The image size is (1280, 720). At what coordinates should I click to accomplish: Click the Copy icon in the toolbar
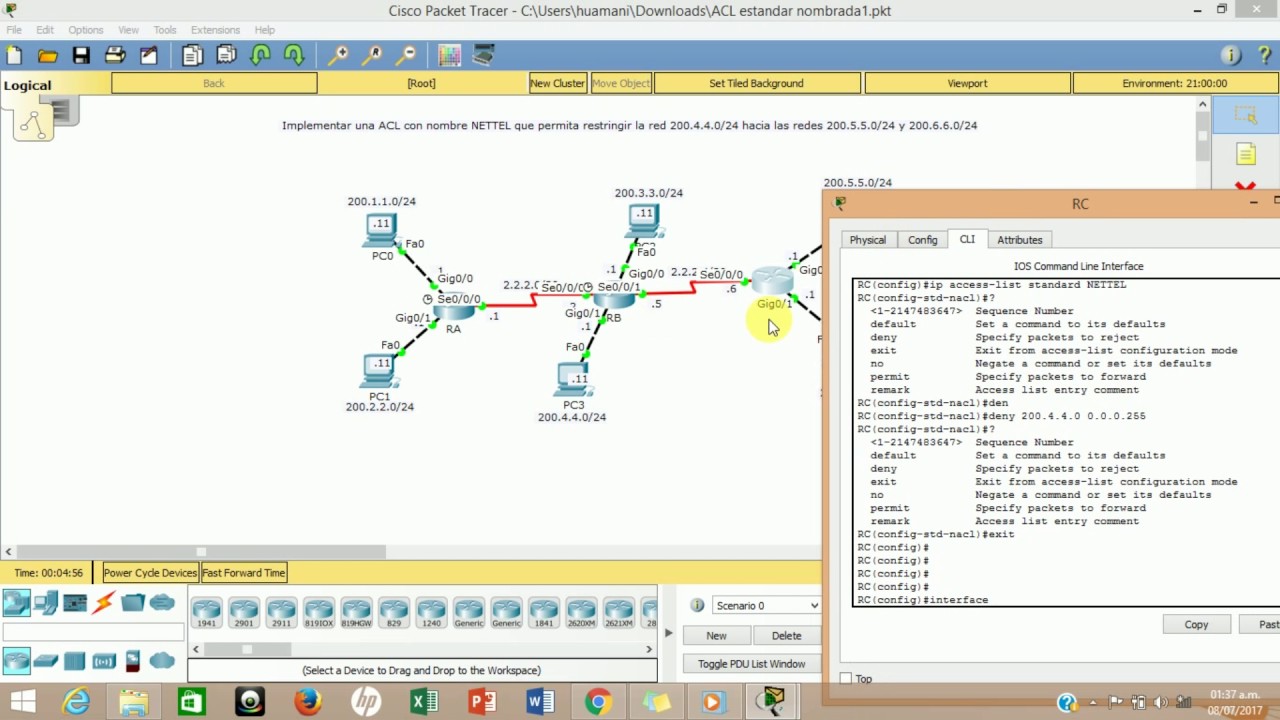pyautogui.click(x=193, y=56)
